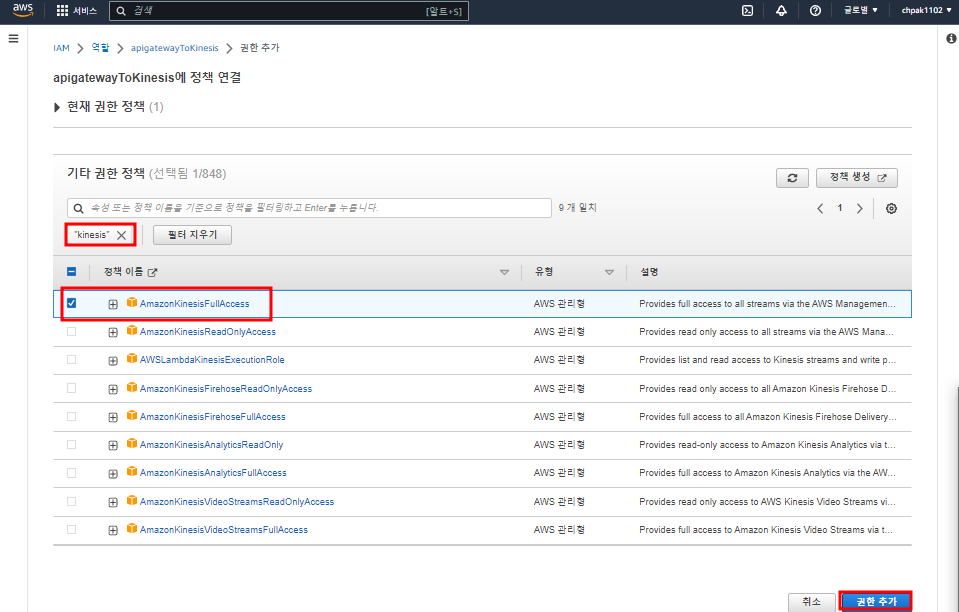Image resolution: width=959 pixels, height=612 pixels.
Task: Expand AmazonKinesisAnalyticsReadOnly policy details
Action: pyautogui.click(x=113, y=446)
